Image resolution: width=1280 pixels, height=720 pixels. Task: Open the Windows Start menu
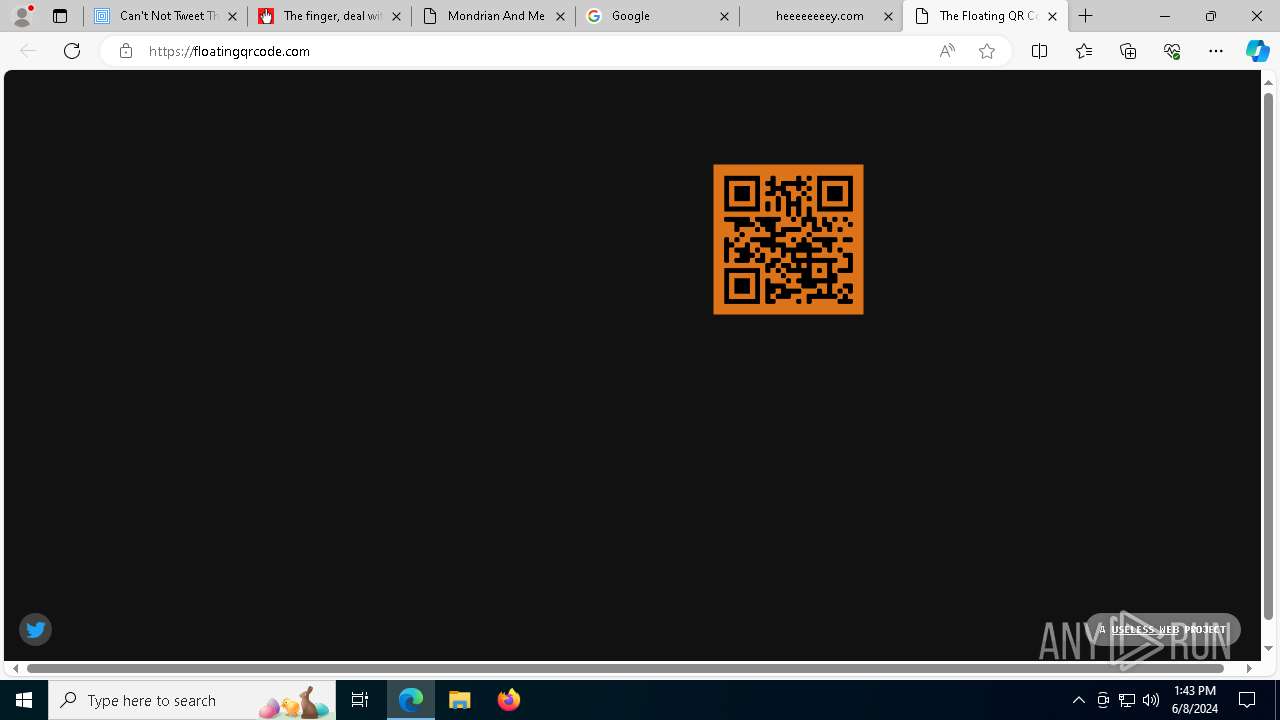(x=24, y=700)
